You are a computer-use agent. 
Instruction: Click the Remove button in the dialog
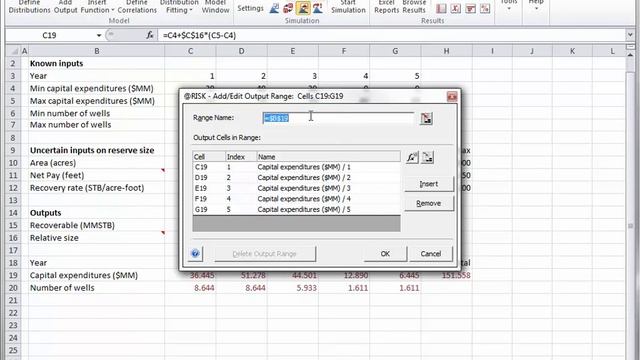tap(429, 203)
